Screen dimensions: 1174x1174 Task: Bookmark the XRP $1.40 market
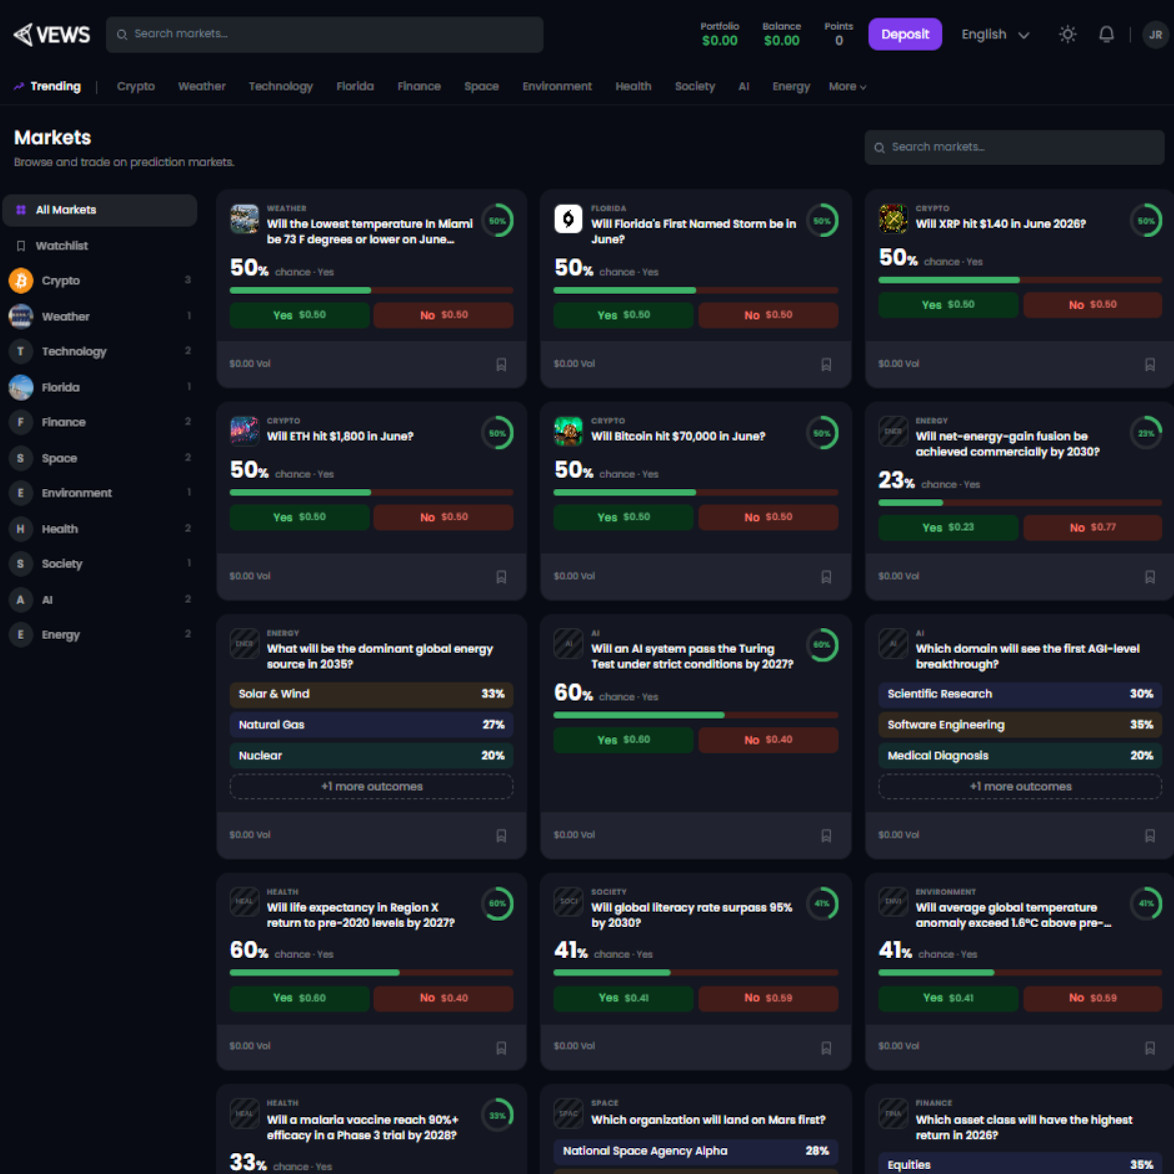[1150, 365]
